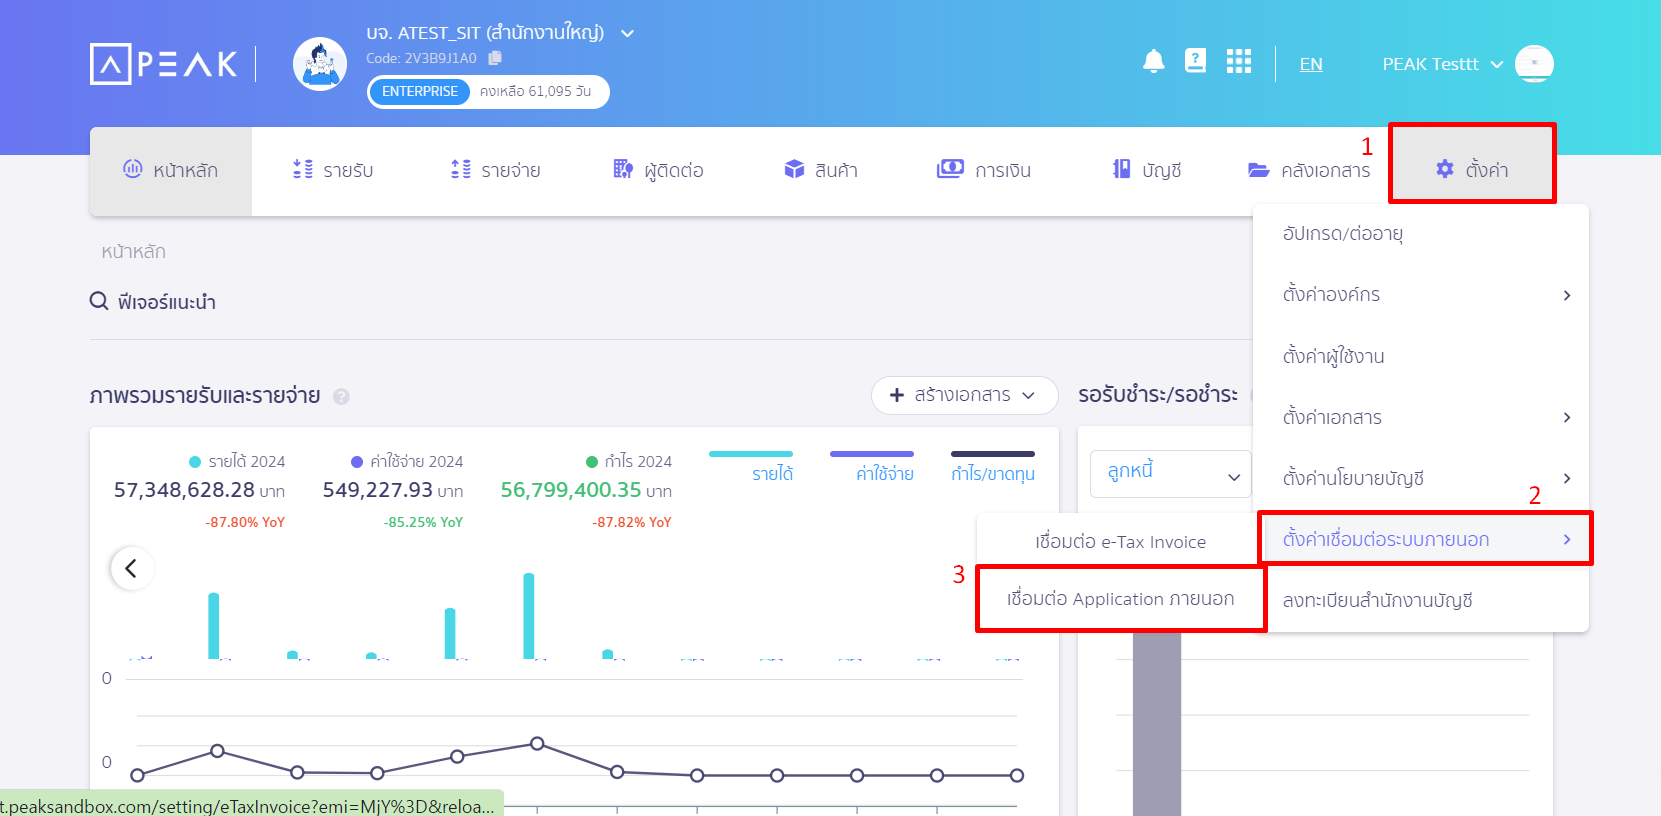Open the รายจ่าย expense menu

coord(495,171)
